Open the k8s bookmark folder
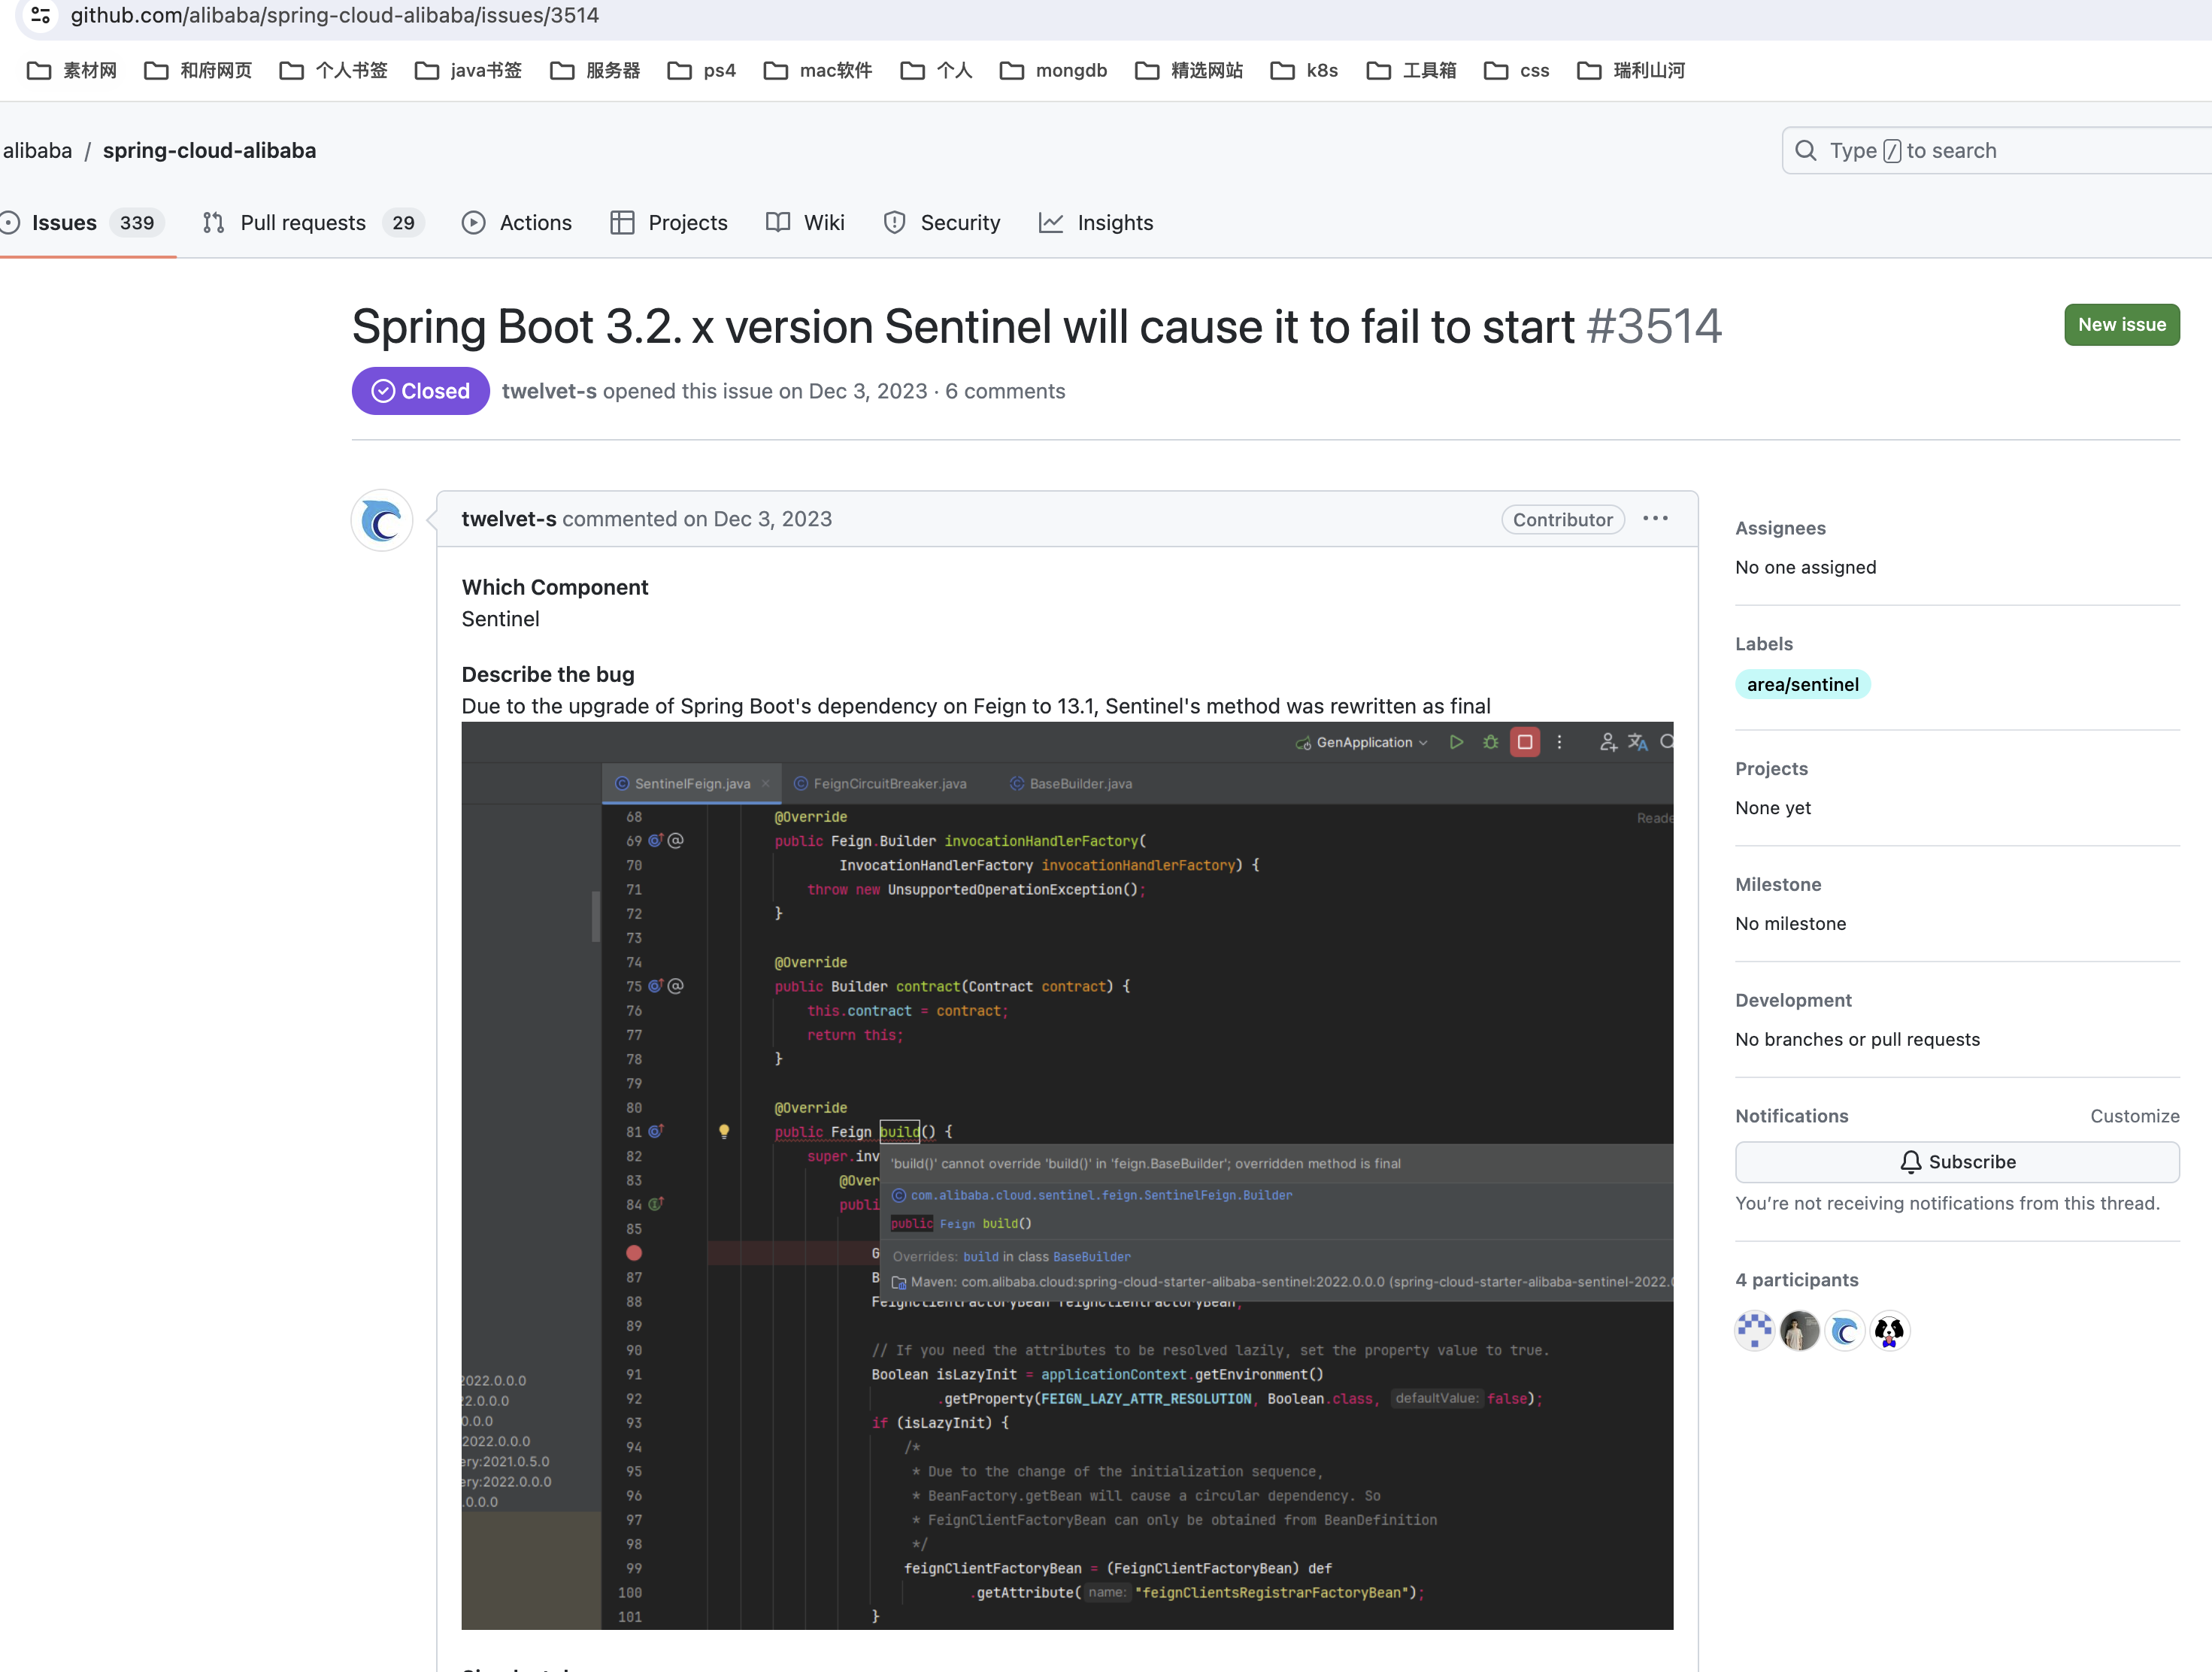 pos(1304,70)
